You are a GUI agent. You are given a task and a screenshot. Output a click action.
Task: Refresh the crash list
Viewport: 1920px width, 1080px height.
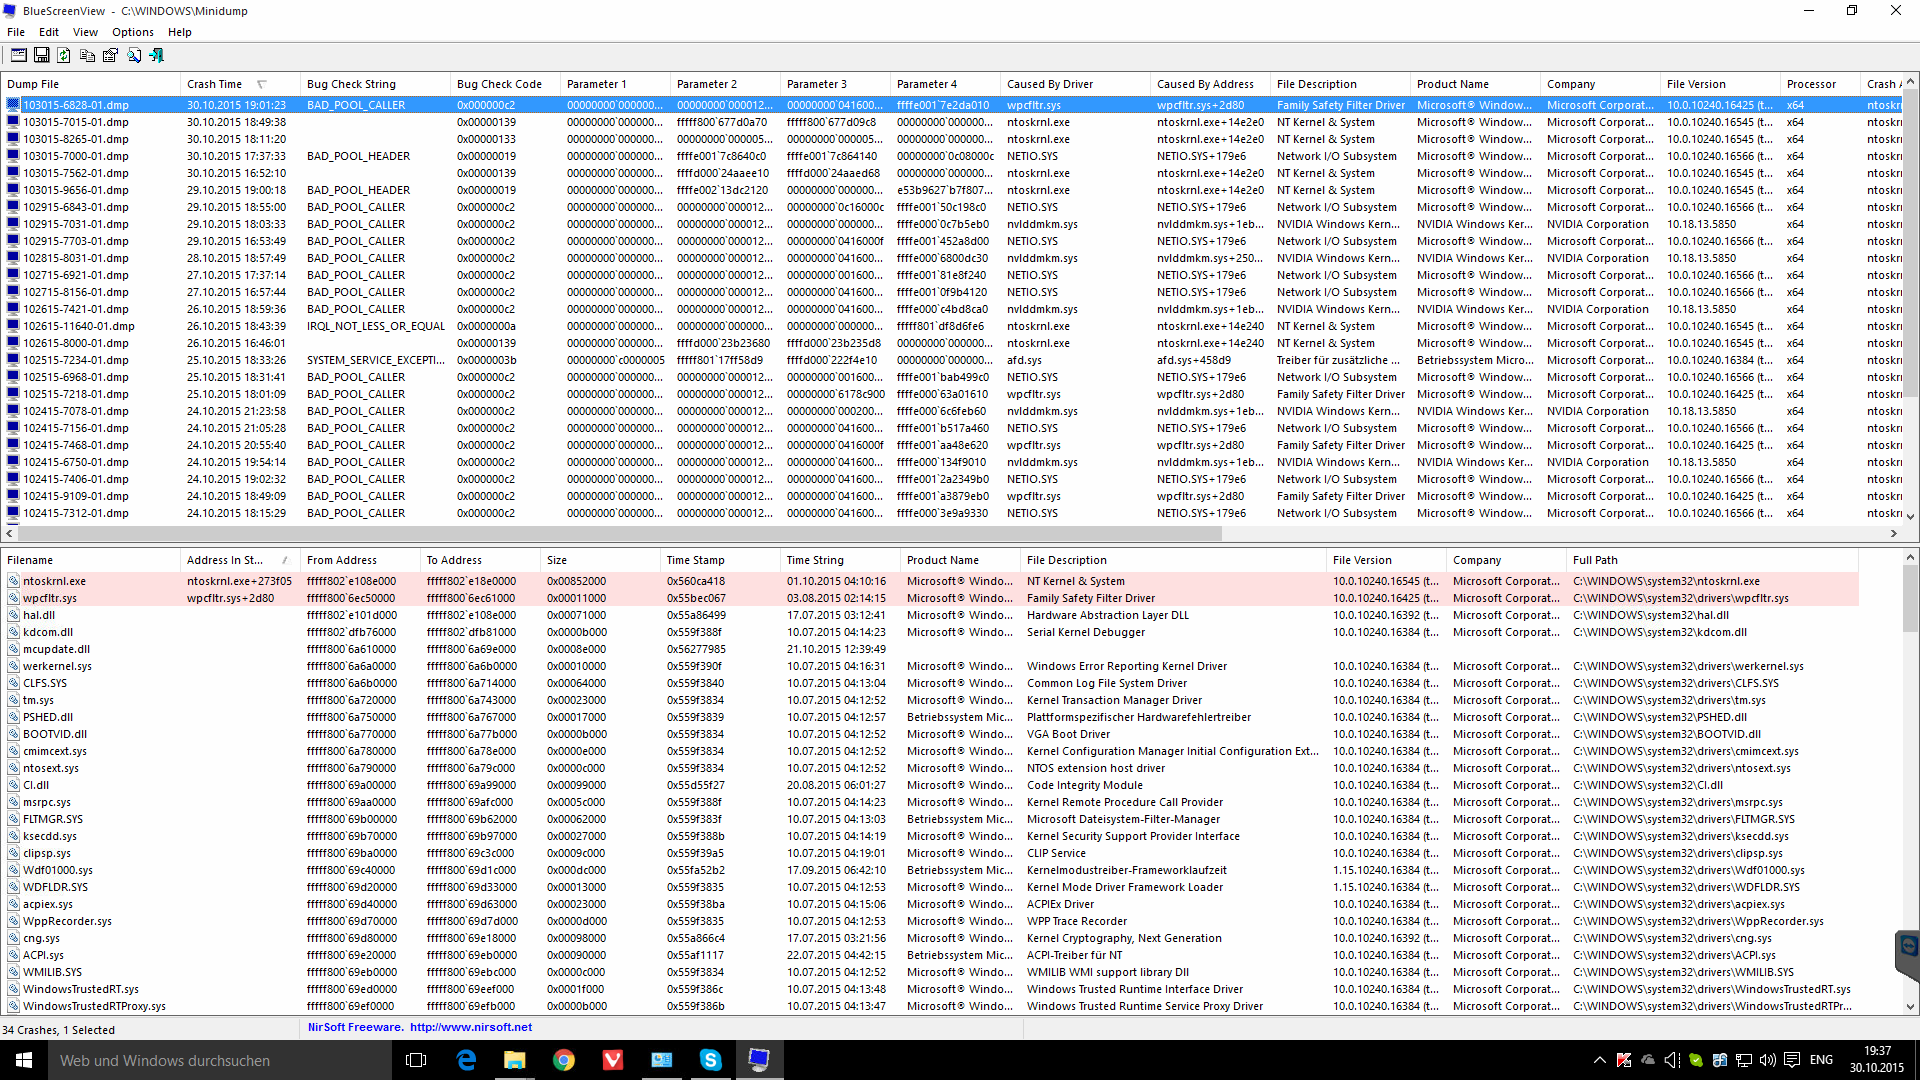[64, 56]
